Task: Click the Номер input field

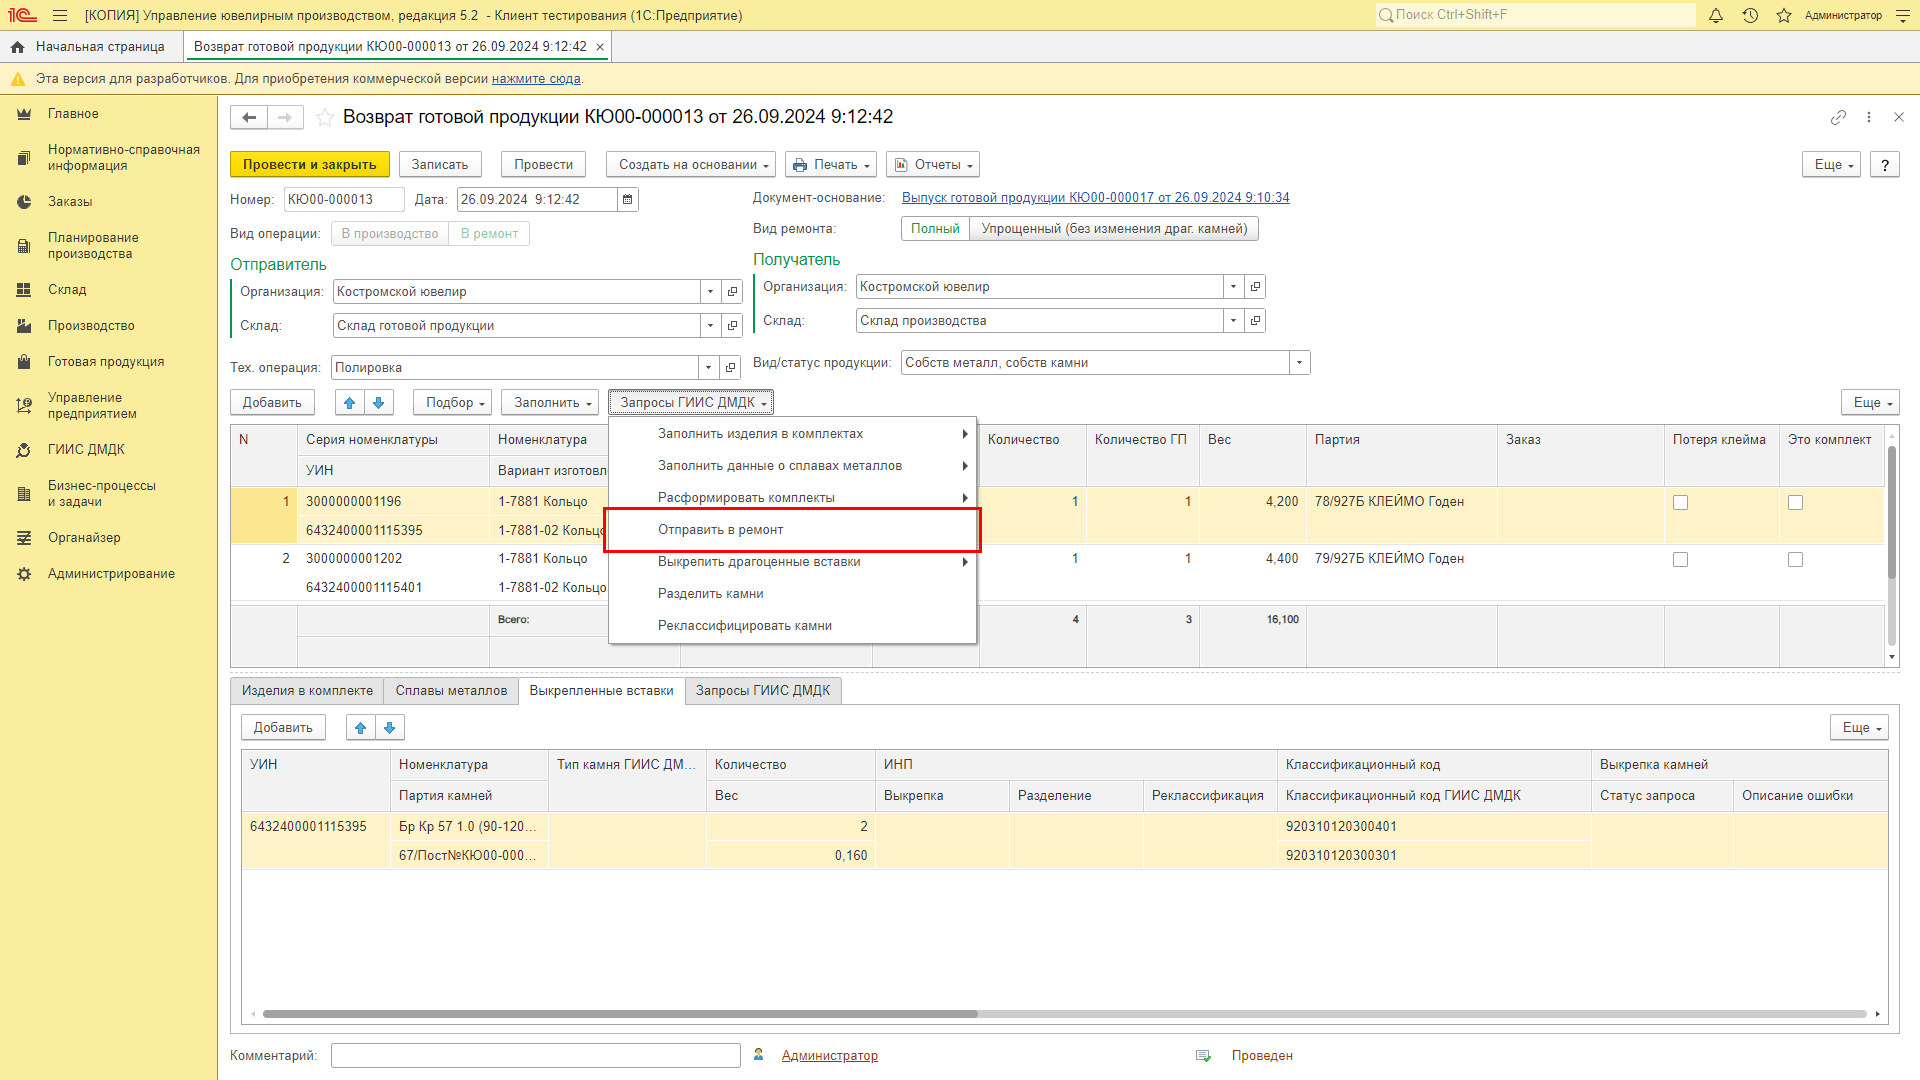Action: (x=344, y=200)
